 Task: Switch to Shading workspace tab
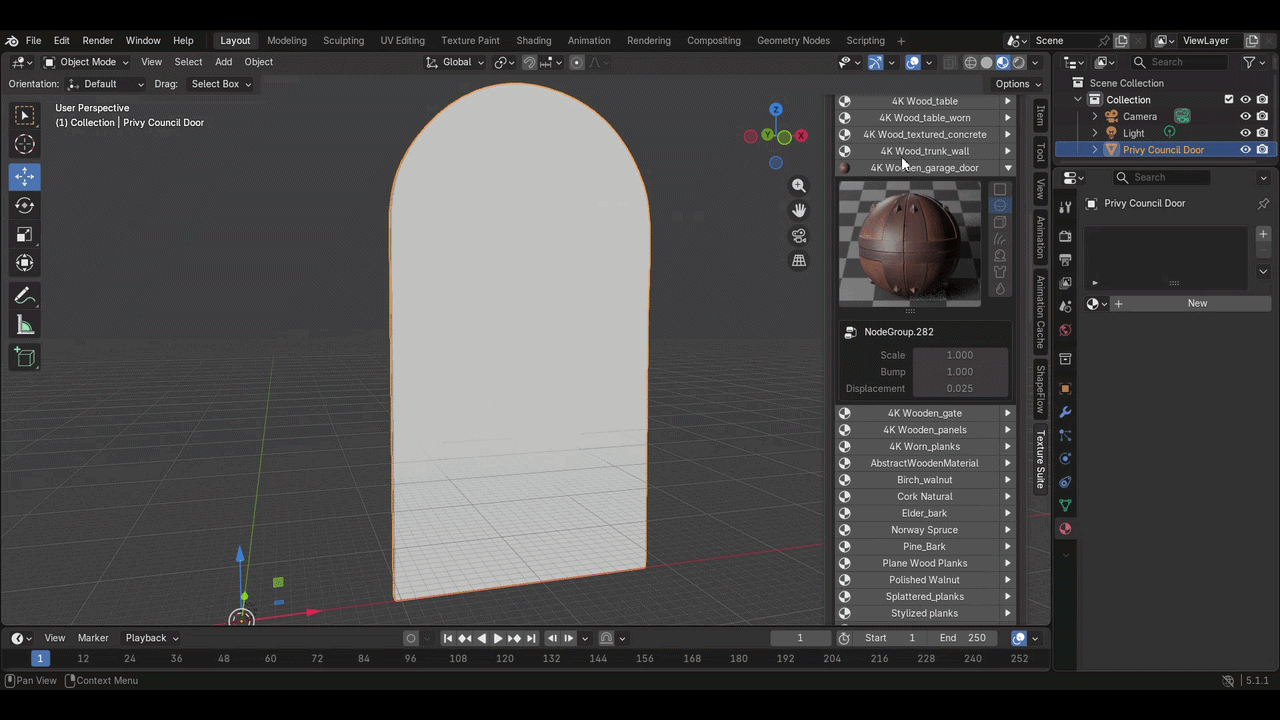click(x=534, y=41)
